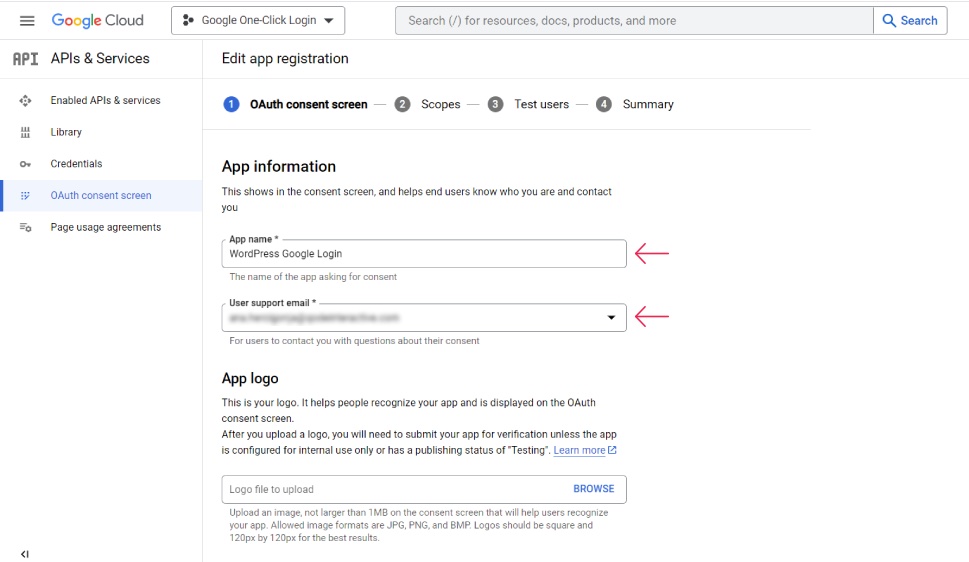969x562 pixels.
Task: Click the User support email dropdown arrow
Action: tap(611, 318)
